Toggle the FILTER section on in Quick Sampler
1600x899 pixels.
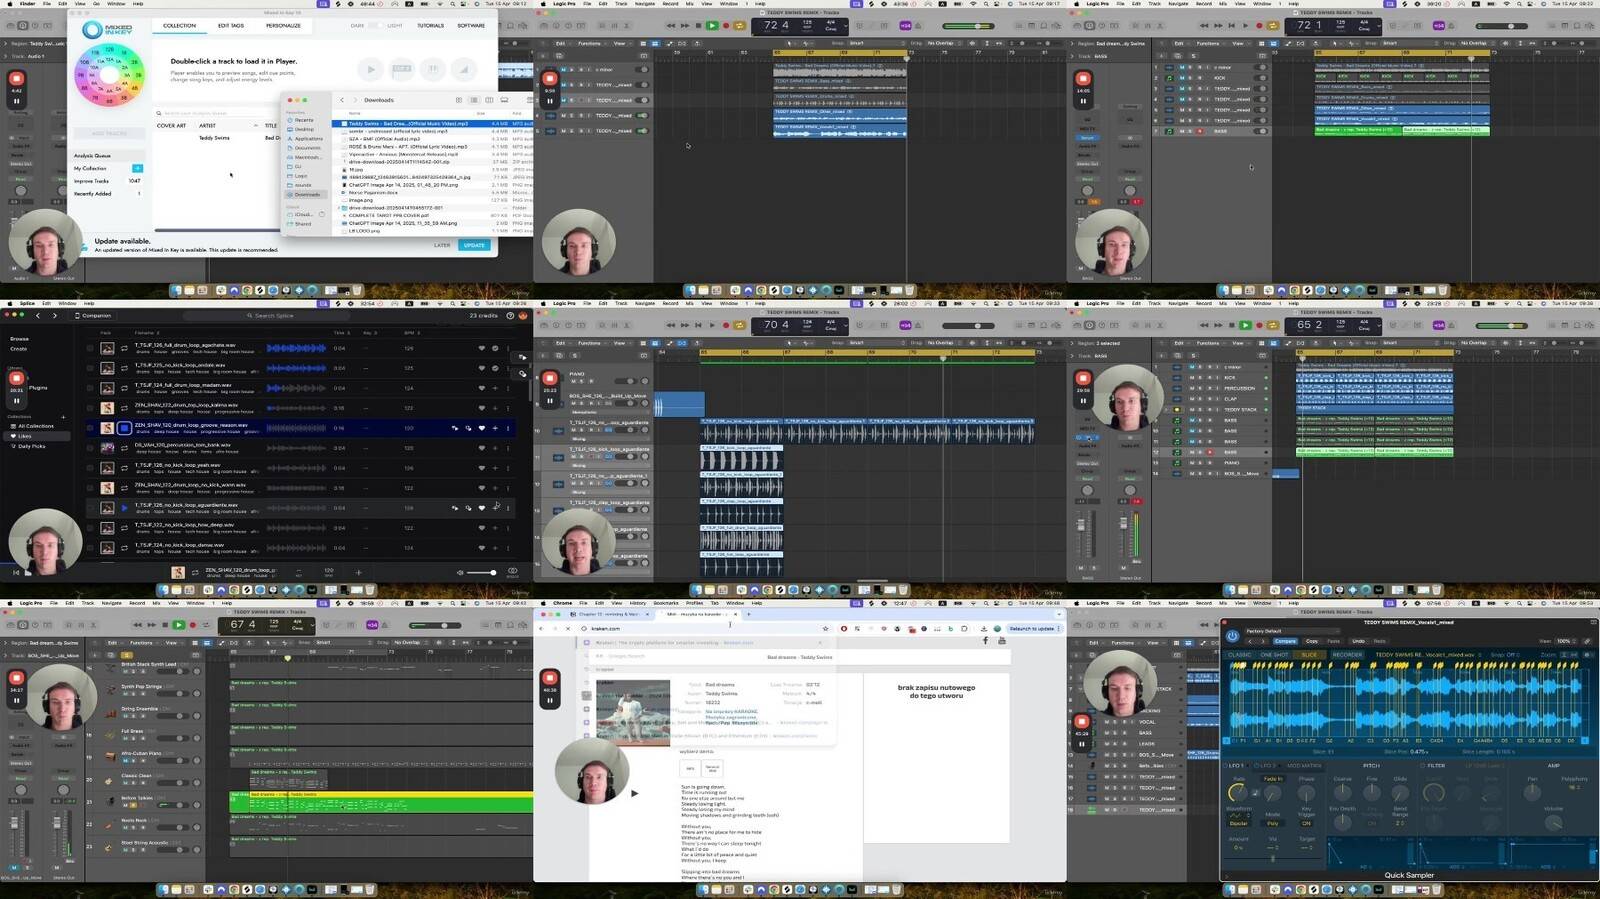pyautogui.click(x=1423, y=766)
